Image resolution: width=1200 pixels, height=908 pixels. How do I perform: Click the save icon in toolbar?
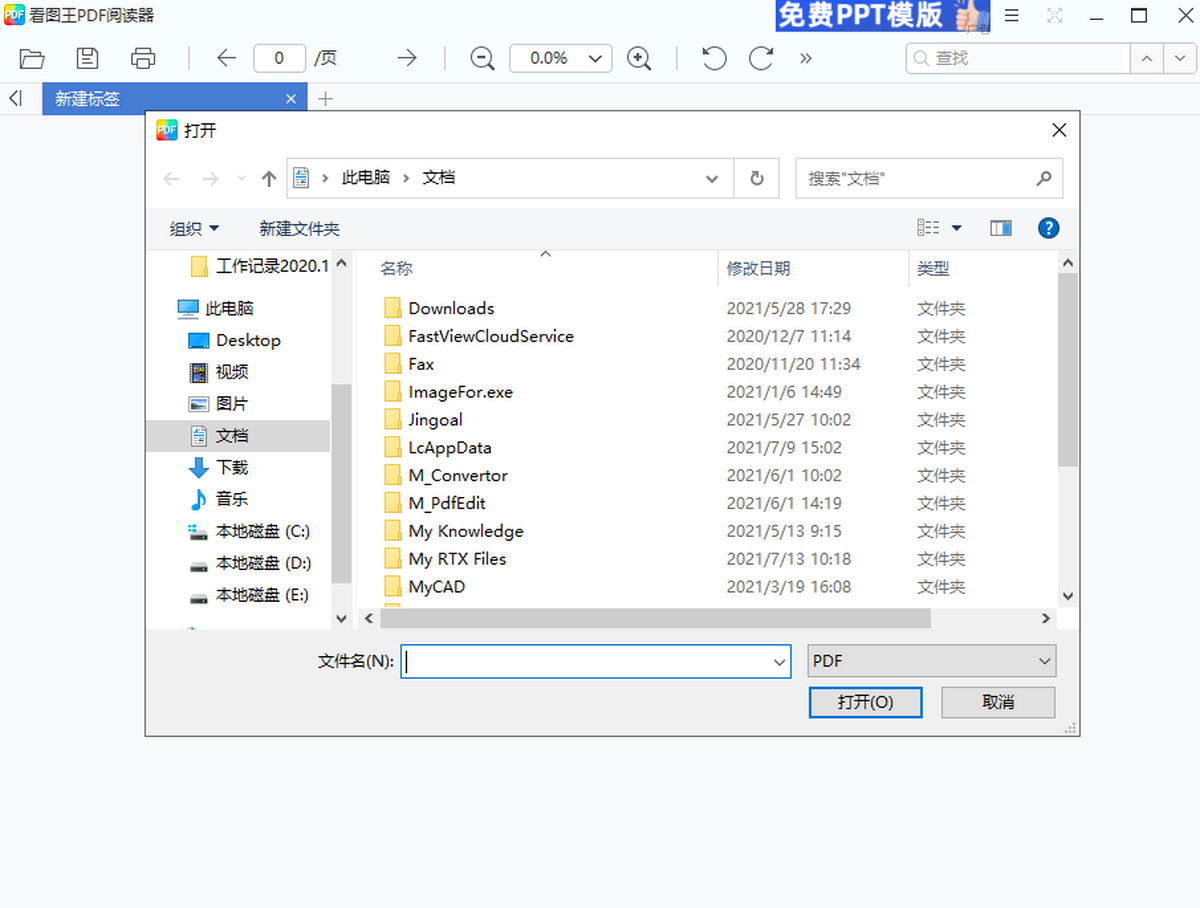pos(88,58)
